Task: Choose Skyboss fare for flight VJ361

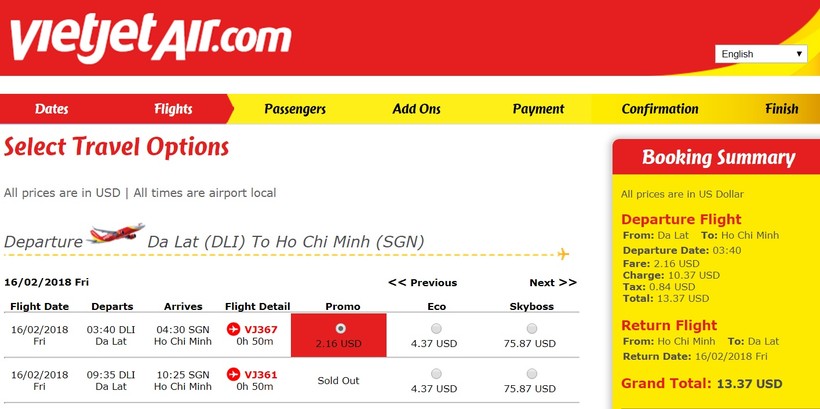Action: coord(531,374)
